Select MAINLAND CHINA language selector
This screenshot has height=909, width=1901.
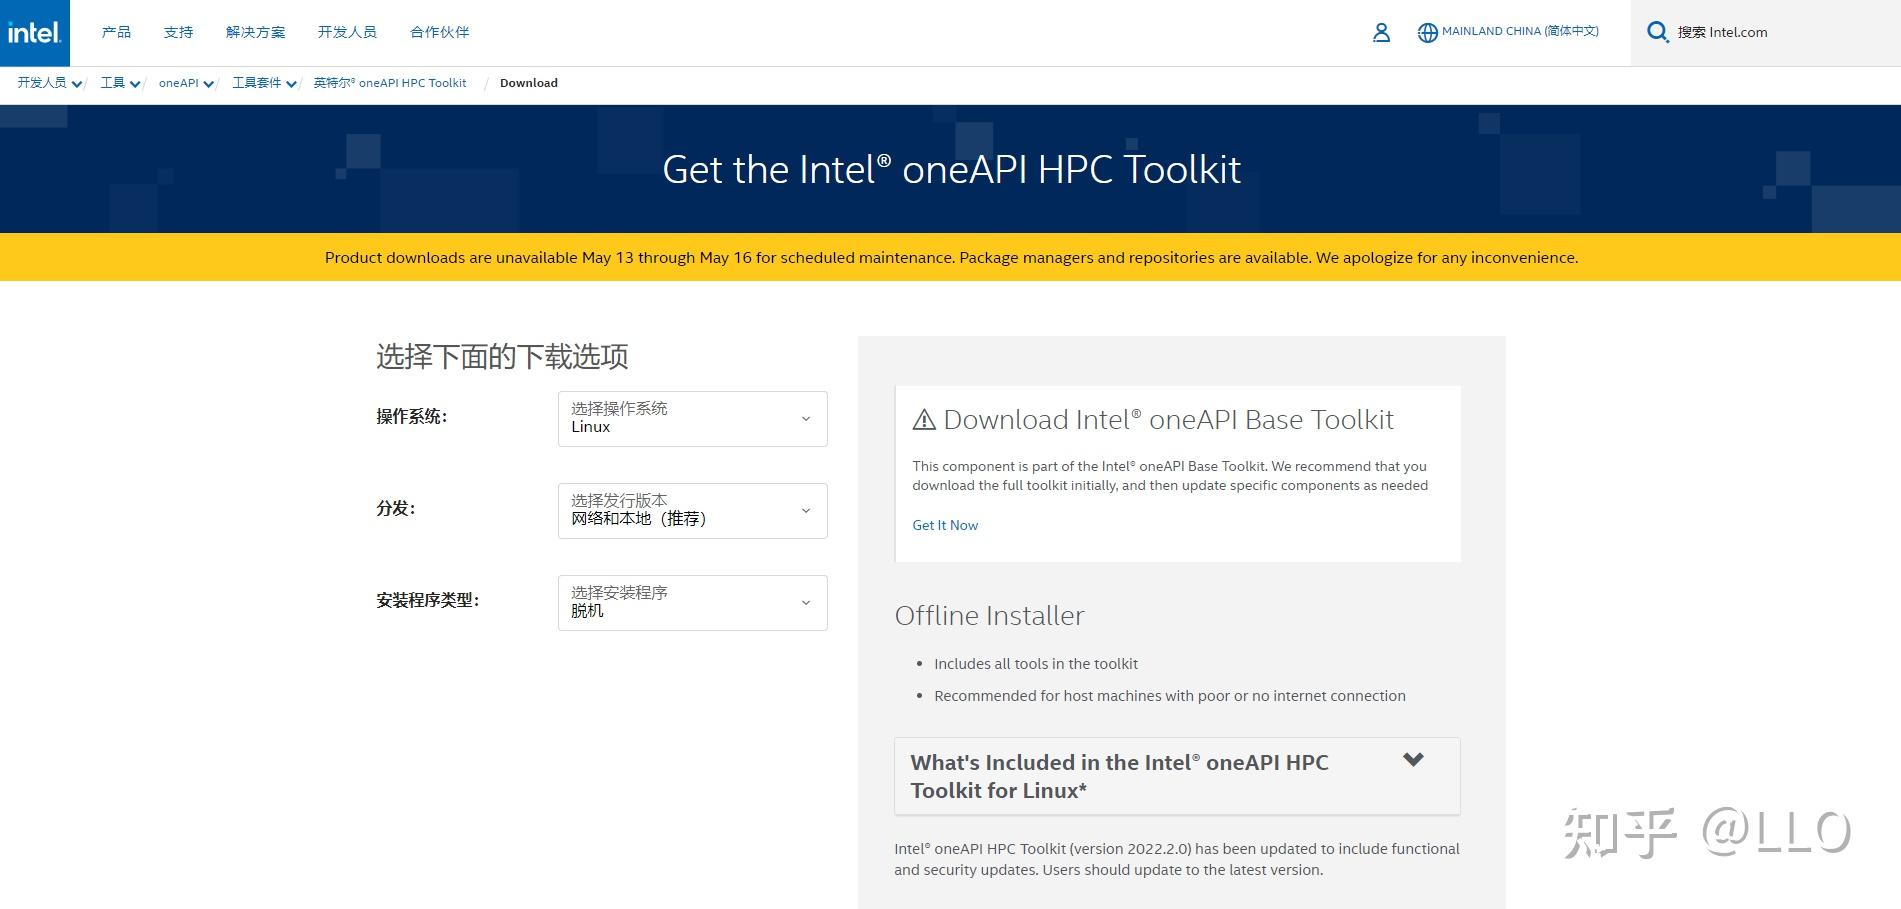tap(1520, 31)
